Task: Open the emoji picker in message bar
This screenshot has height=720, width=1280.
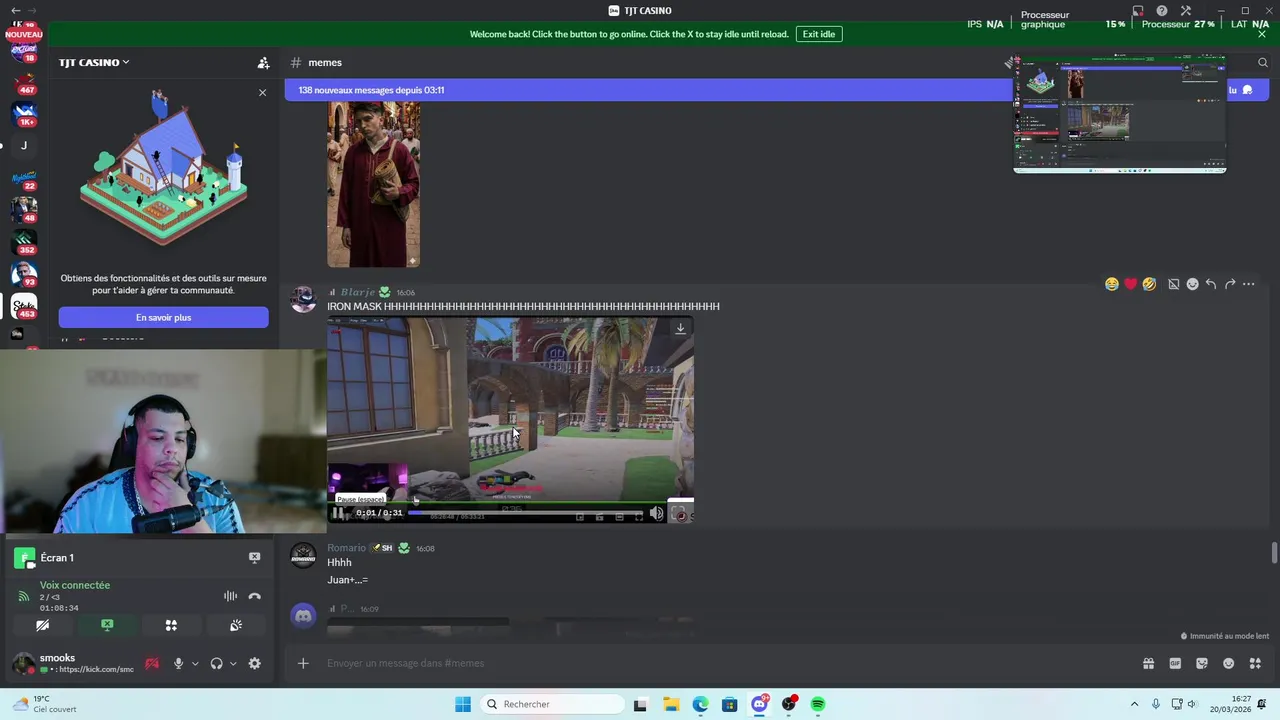Action: [x=1229, y=663]
